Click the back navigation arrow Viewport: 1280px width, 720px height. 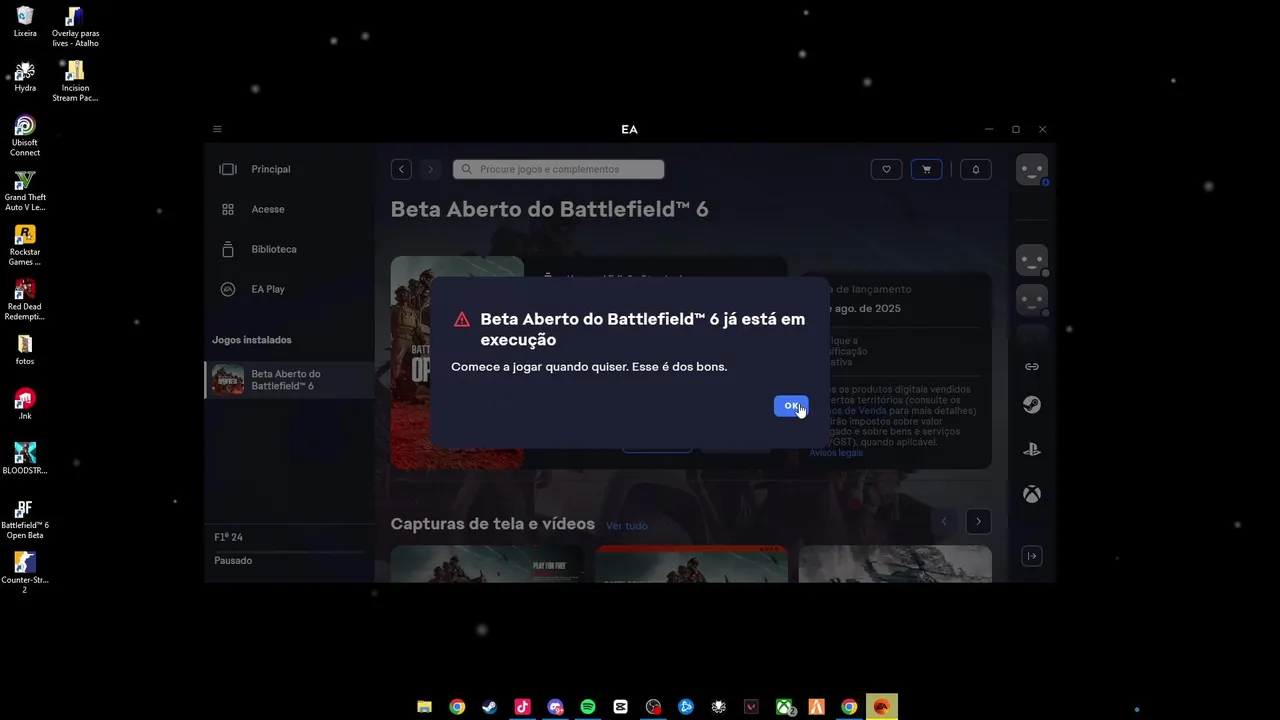pos(401,169)
